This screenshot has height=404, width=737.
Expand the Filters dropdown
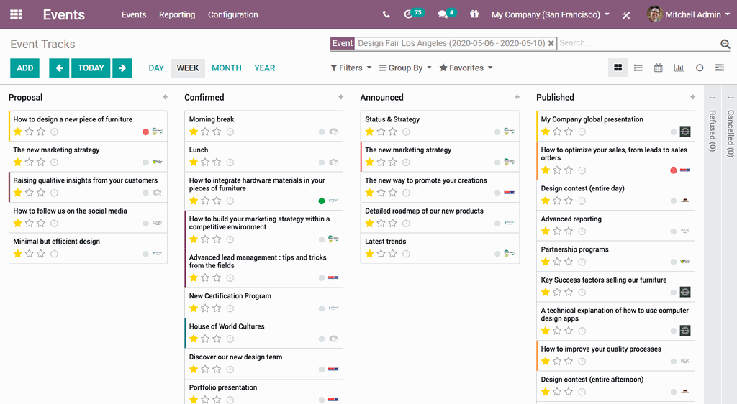point(351,68)
